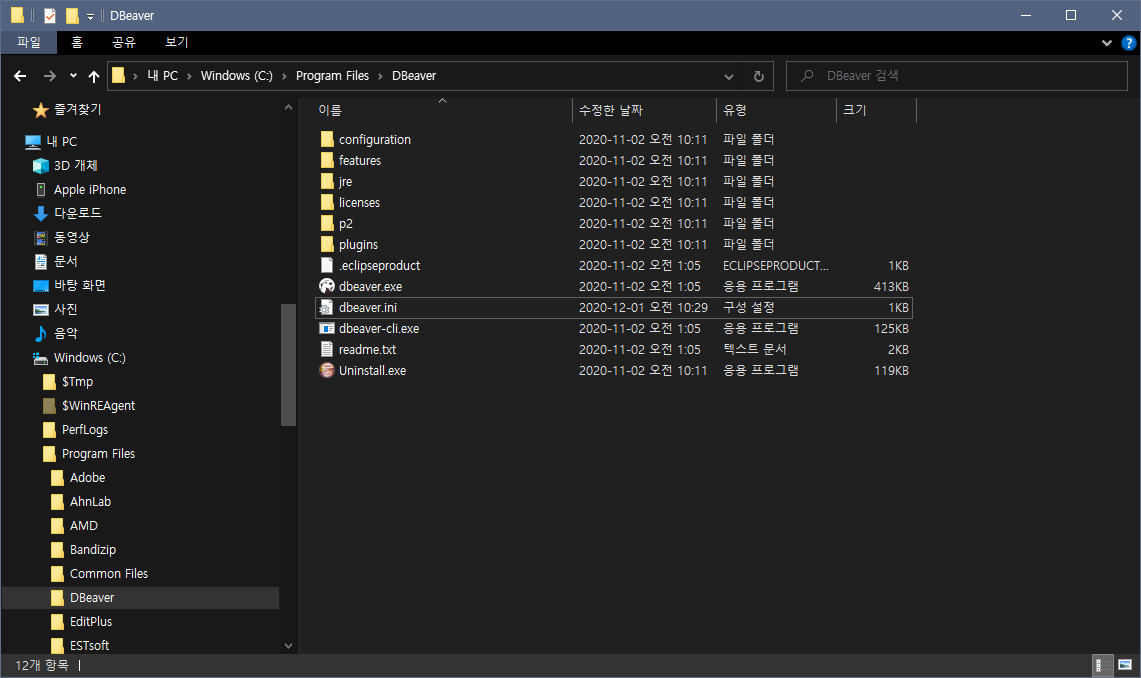Open the 공유 ribbon tab
The height and width of the screenshot is (678, 1141).
124,42
